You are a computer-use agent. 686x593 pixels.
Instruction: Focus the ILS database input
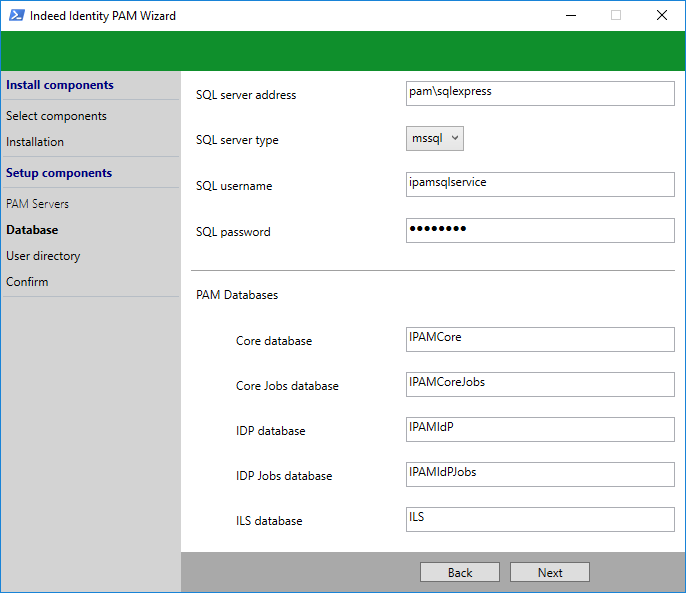540,520
